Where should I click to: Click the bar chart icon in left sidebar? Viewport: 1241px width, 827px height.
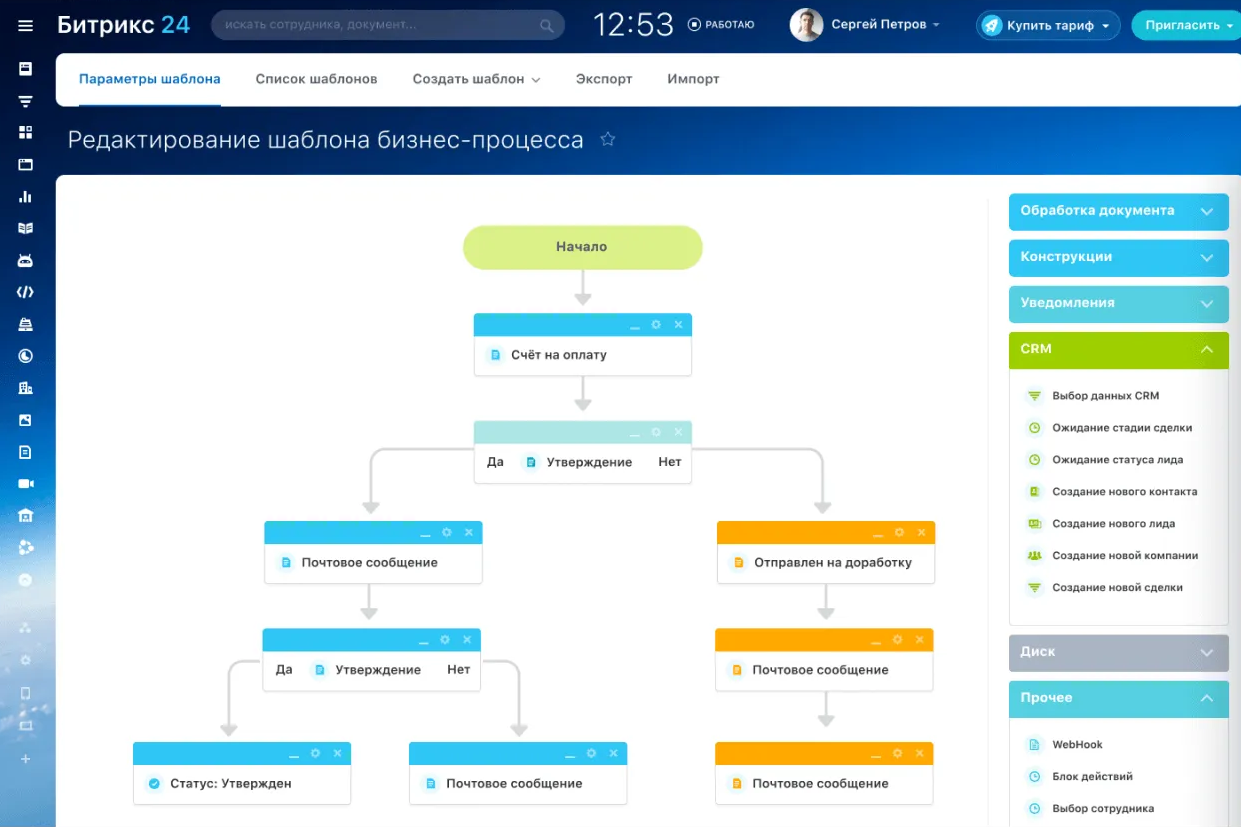[x=26, y=197]
